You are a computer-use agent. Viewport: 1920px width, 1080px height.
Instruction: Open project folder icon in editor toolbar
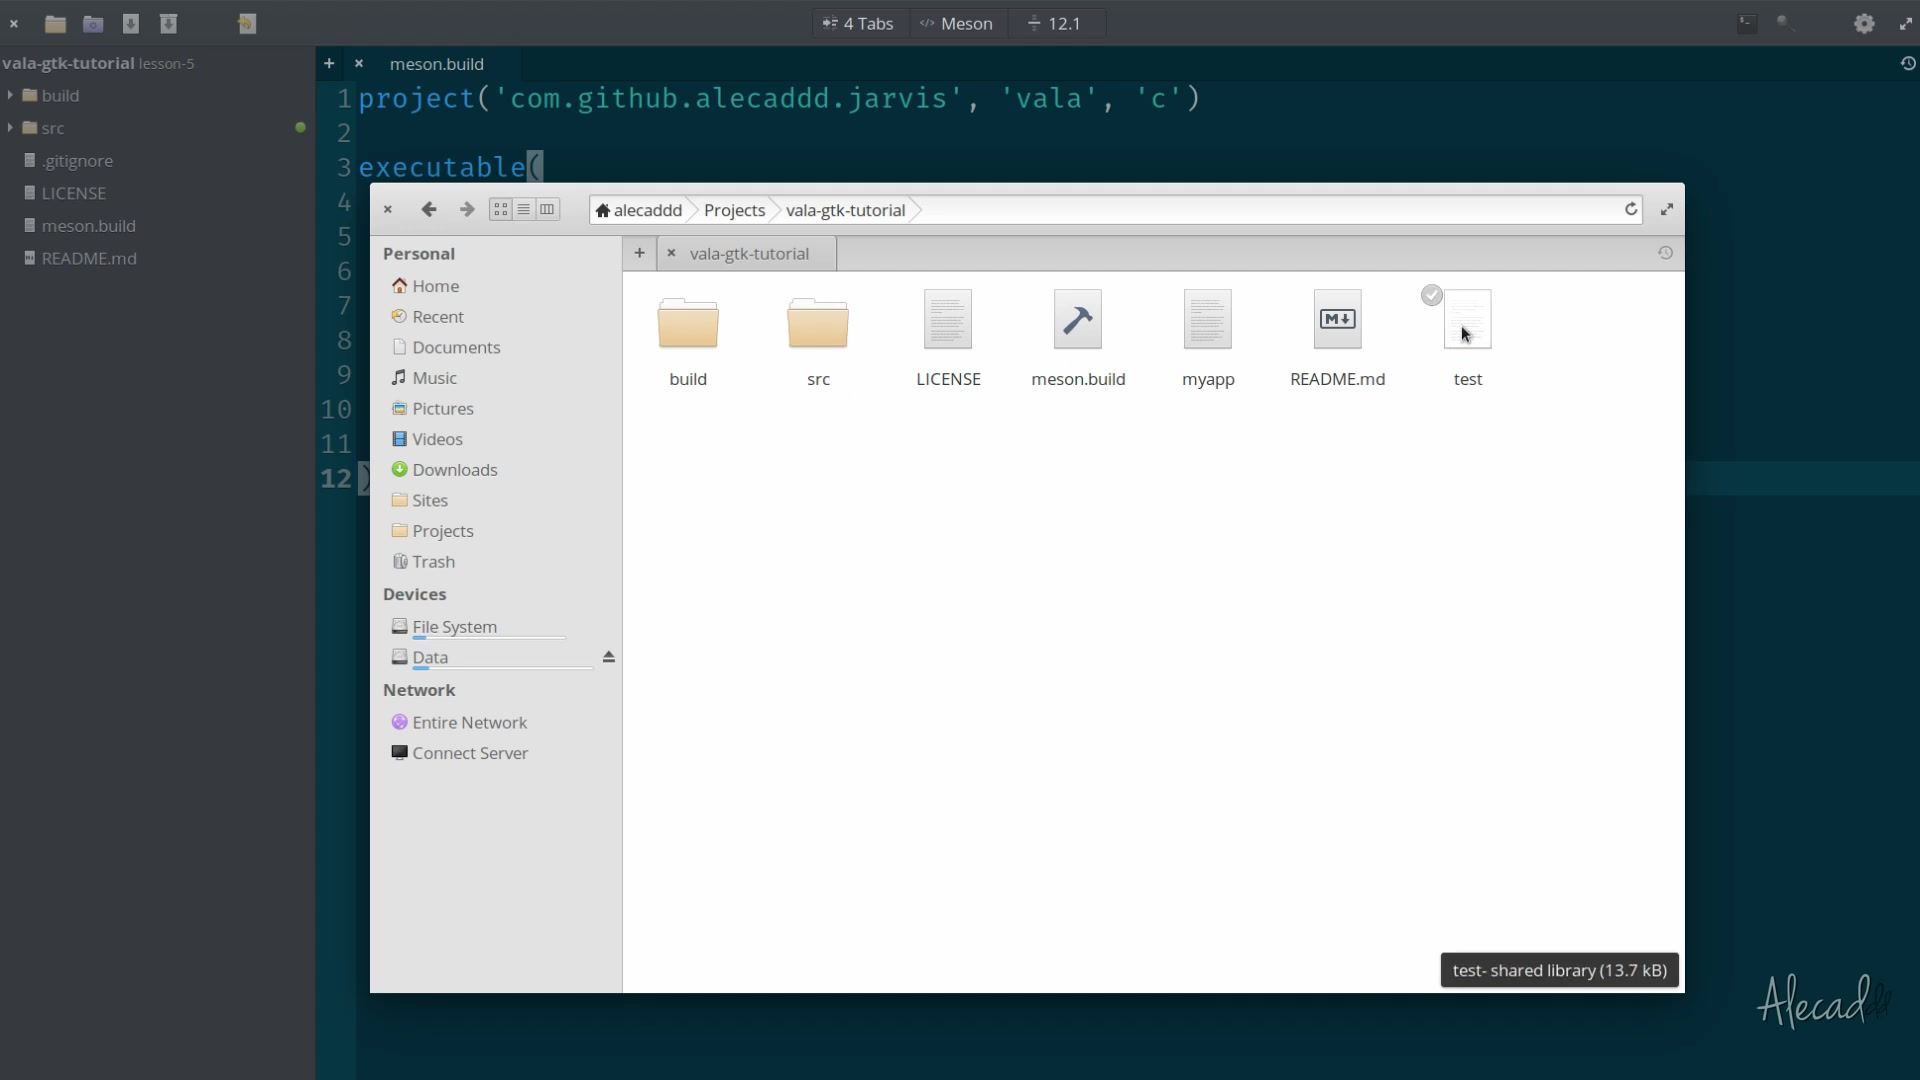coord(93,23)
